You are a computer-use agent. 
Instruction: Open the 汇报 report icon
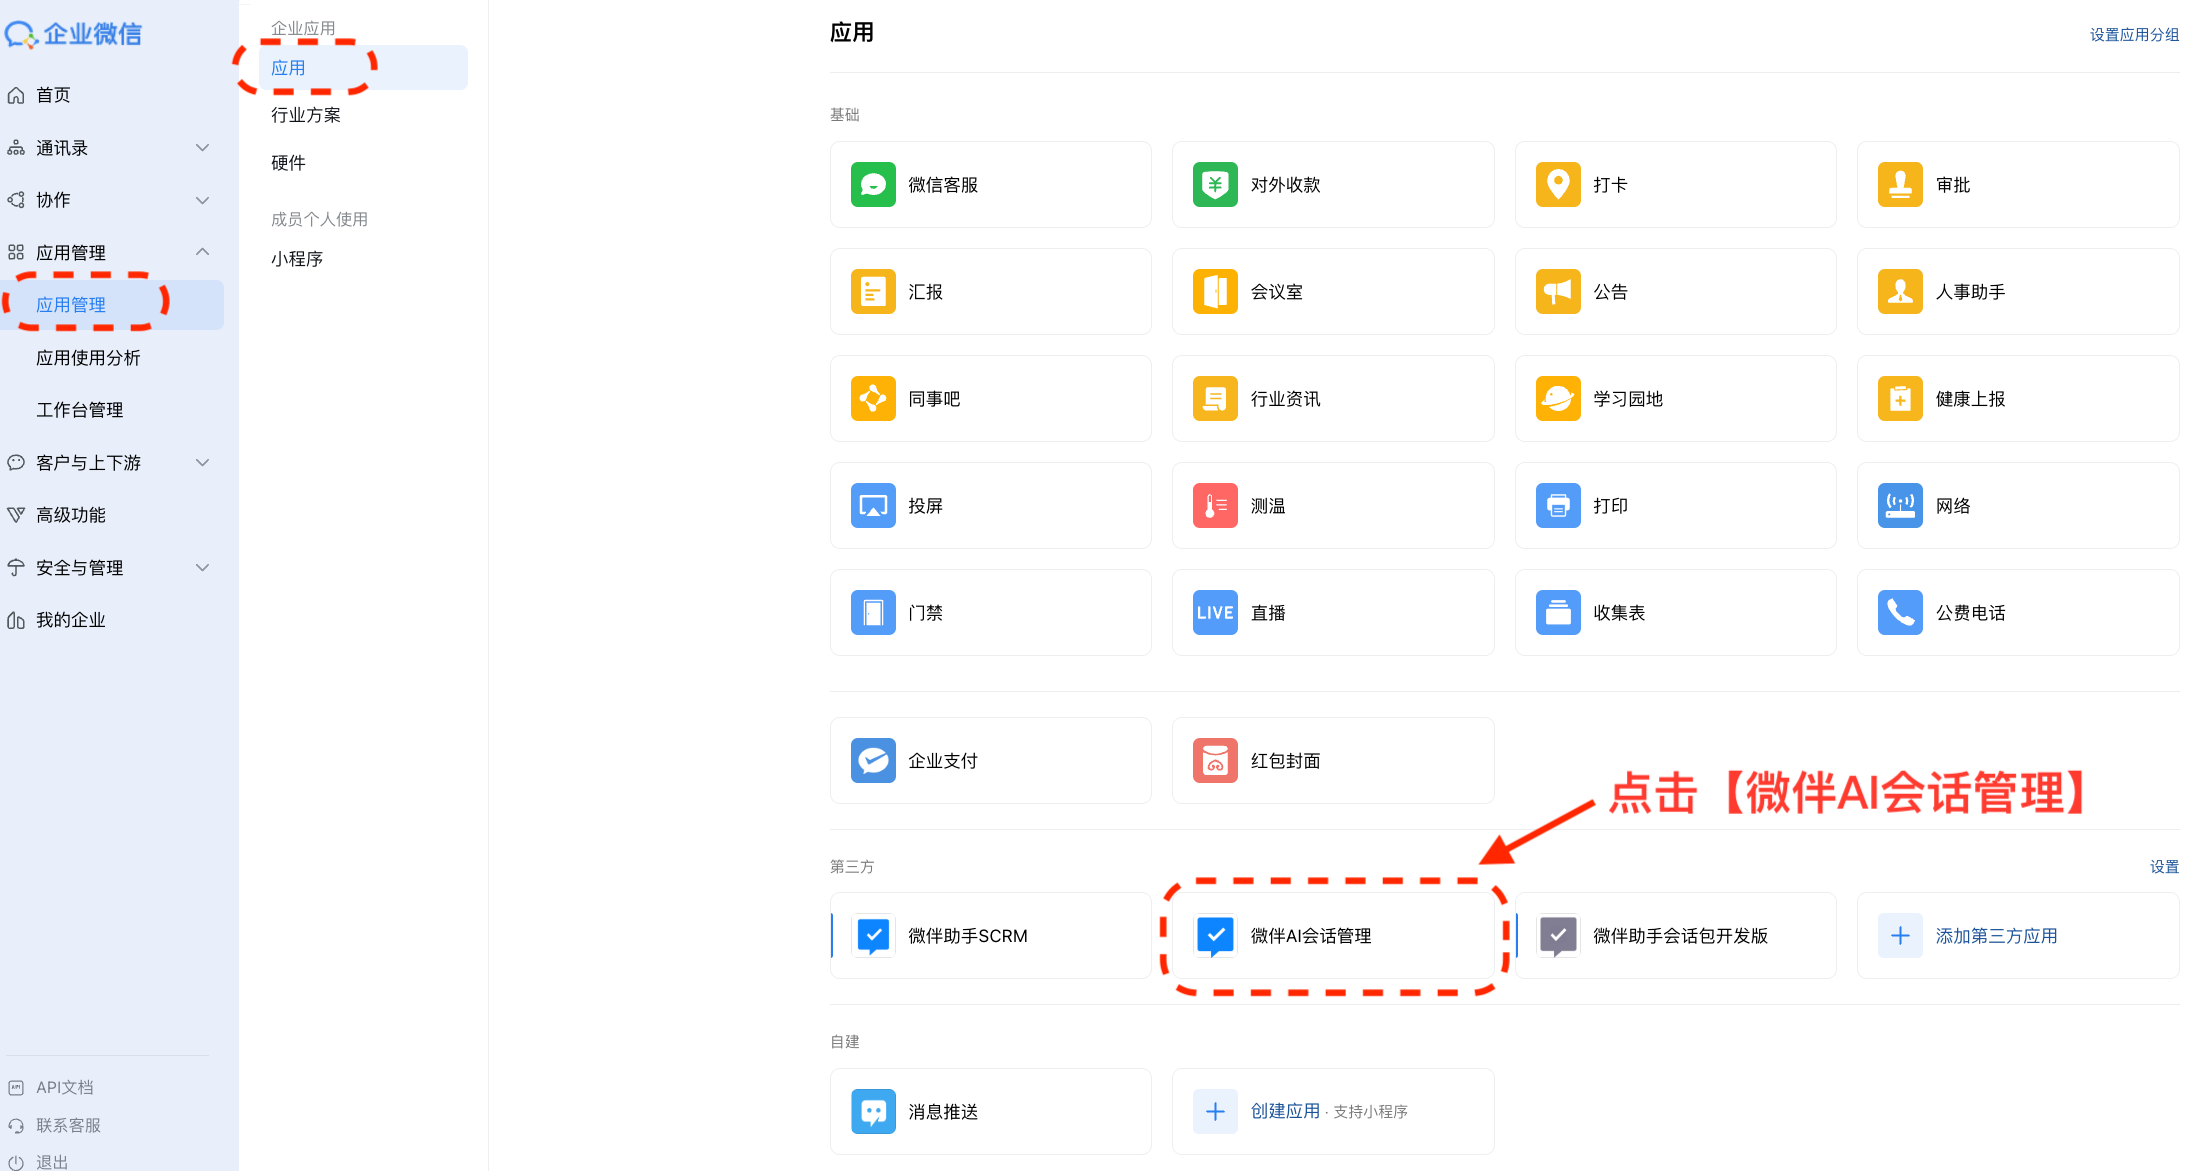click(873, 292)
